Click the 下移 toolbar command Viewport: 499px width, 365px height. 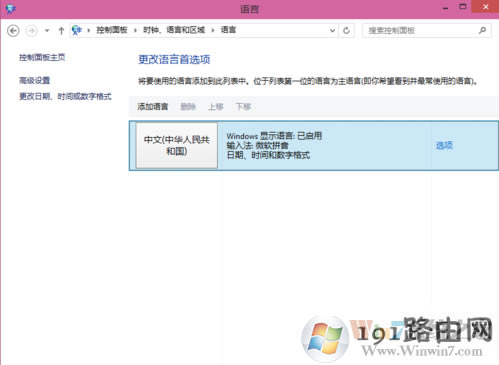[x=243, y=107]
